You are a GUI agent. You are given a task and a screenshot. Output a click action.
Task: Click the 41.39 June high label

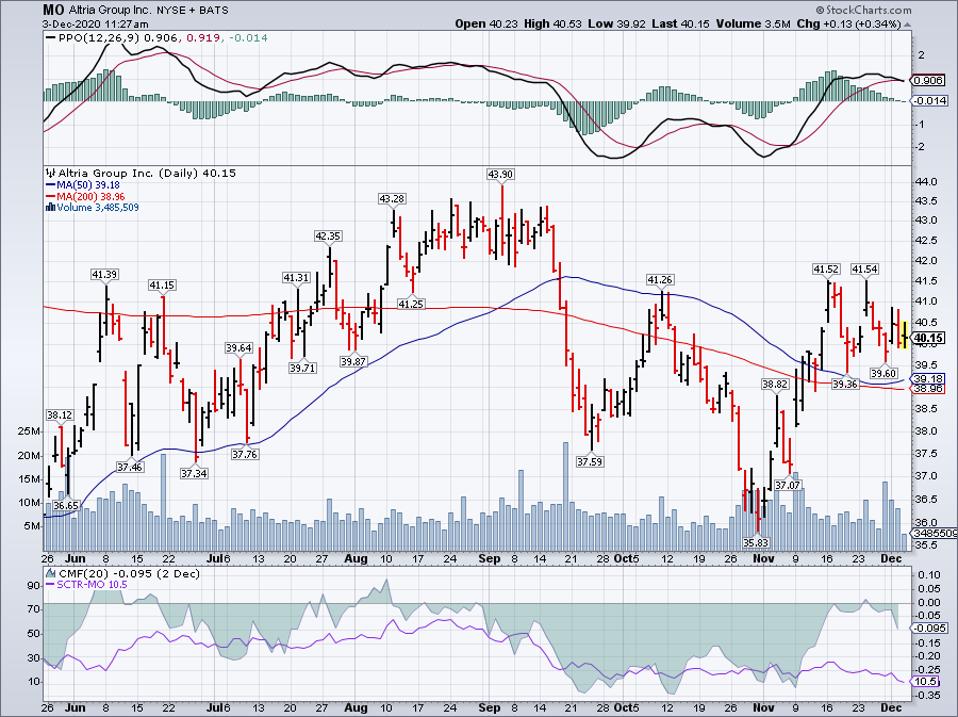pos(104,274)
